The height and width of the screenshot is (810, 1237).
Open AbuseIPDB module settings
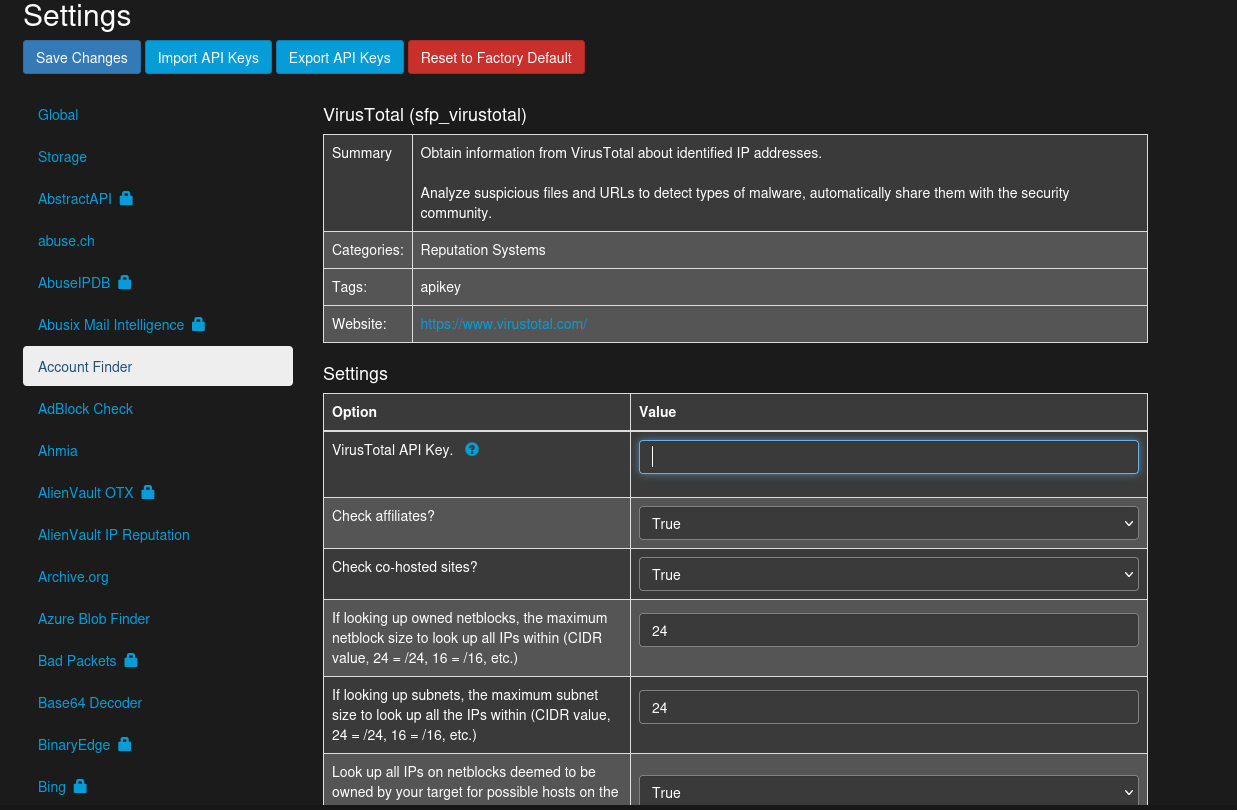coord(74,283)
